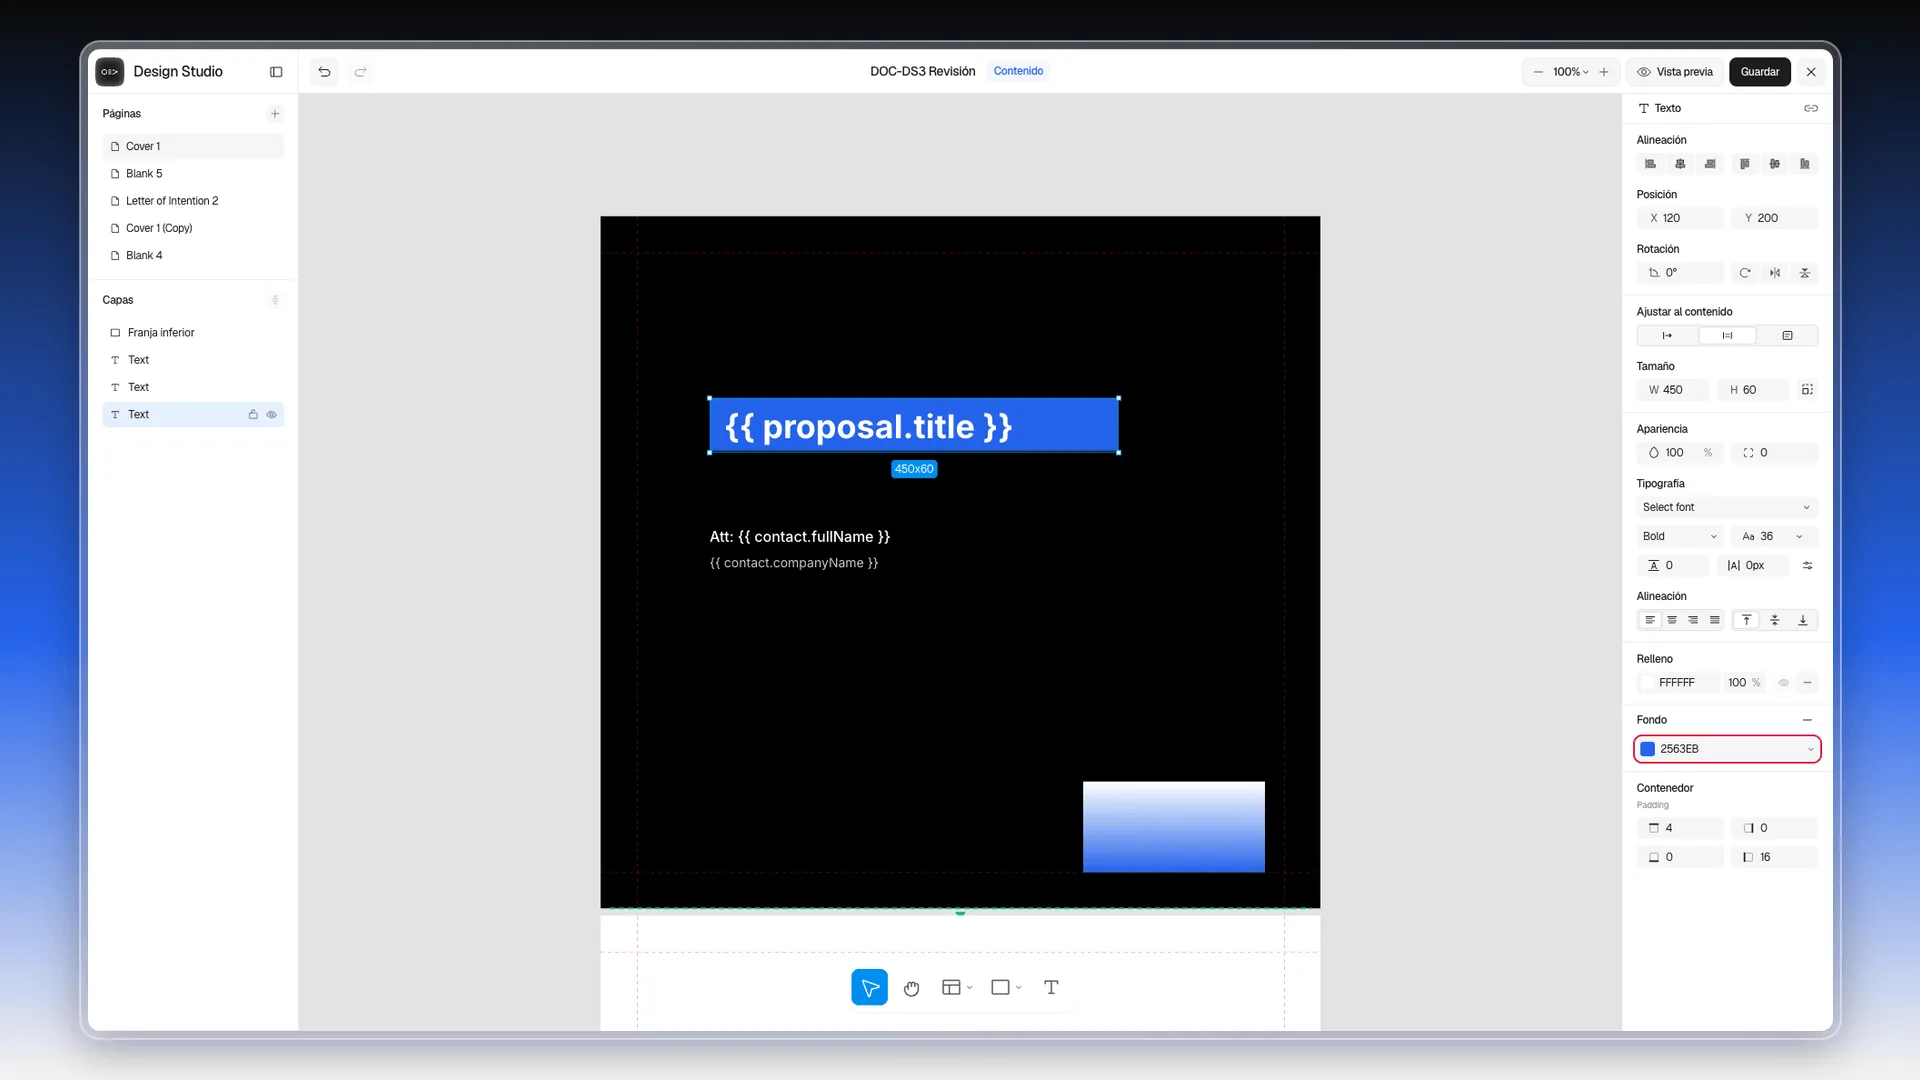Choose auto-width fit content option
Image resolution: width=1920 pixels, height=1080 pixels.
(x=1667, y=336)
